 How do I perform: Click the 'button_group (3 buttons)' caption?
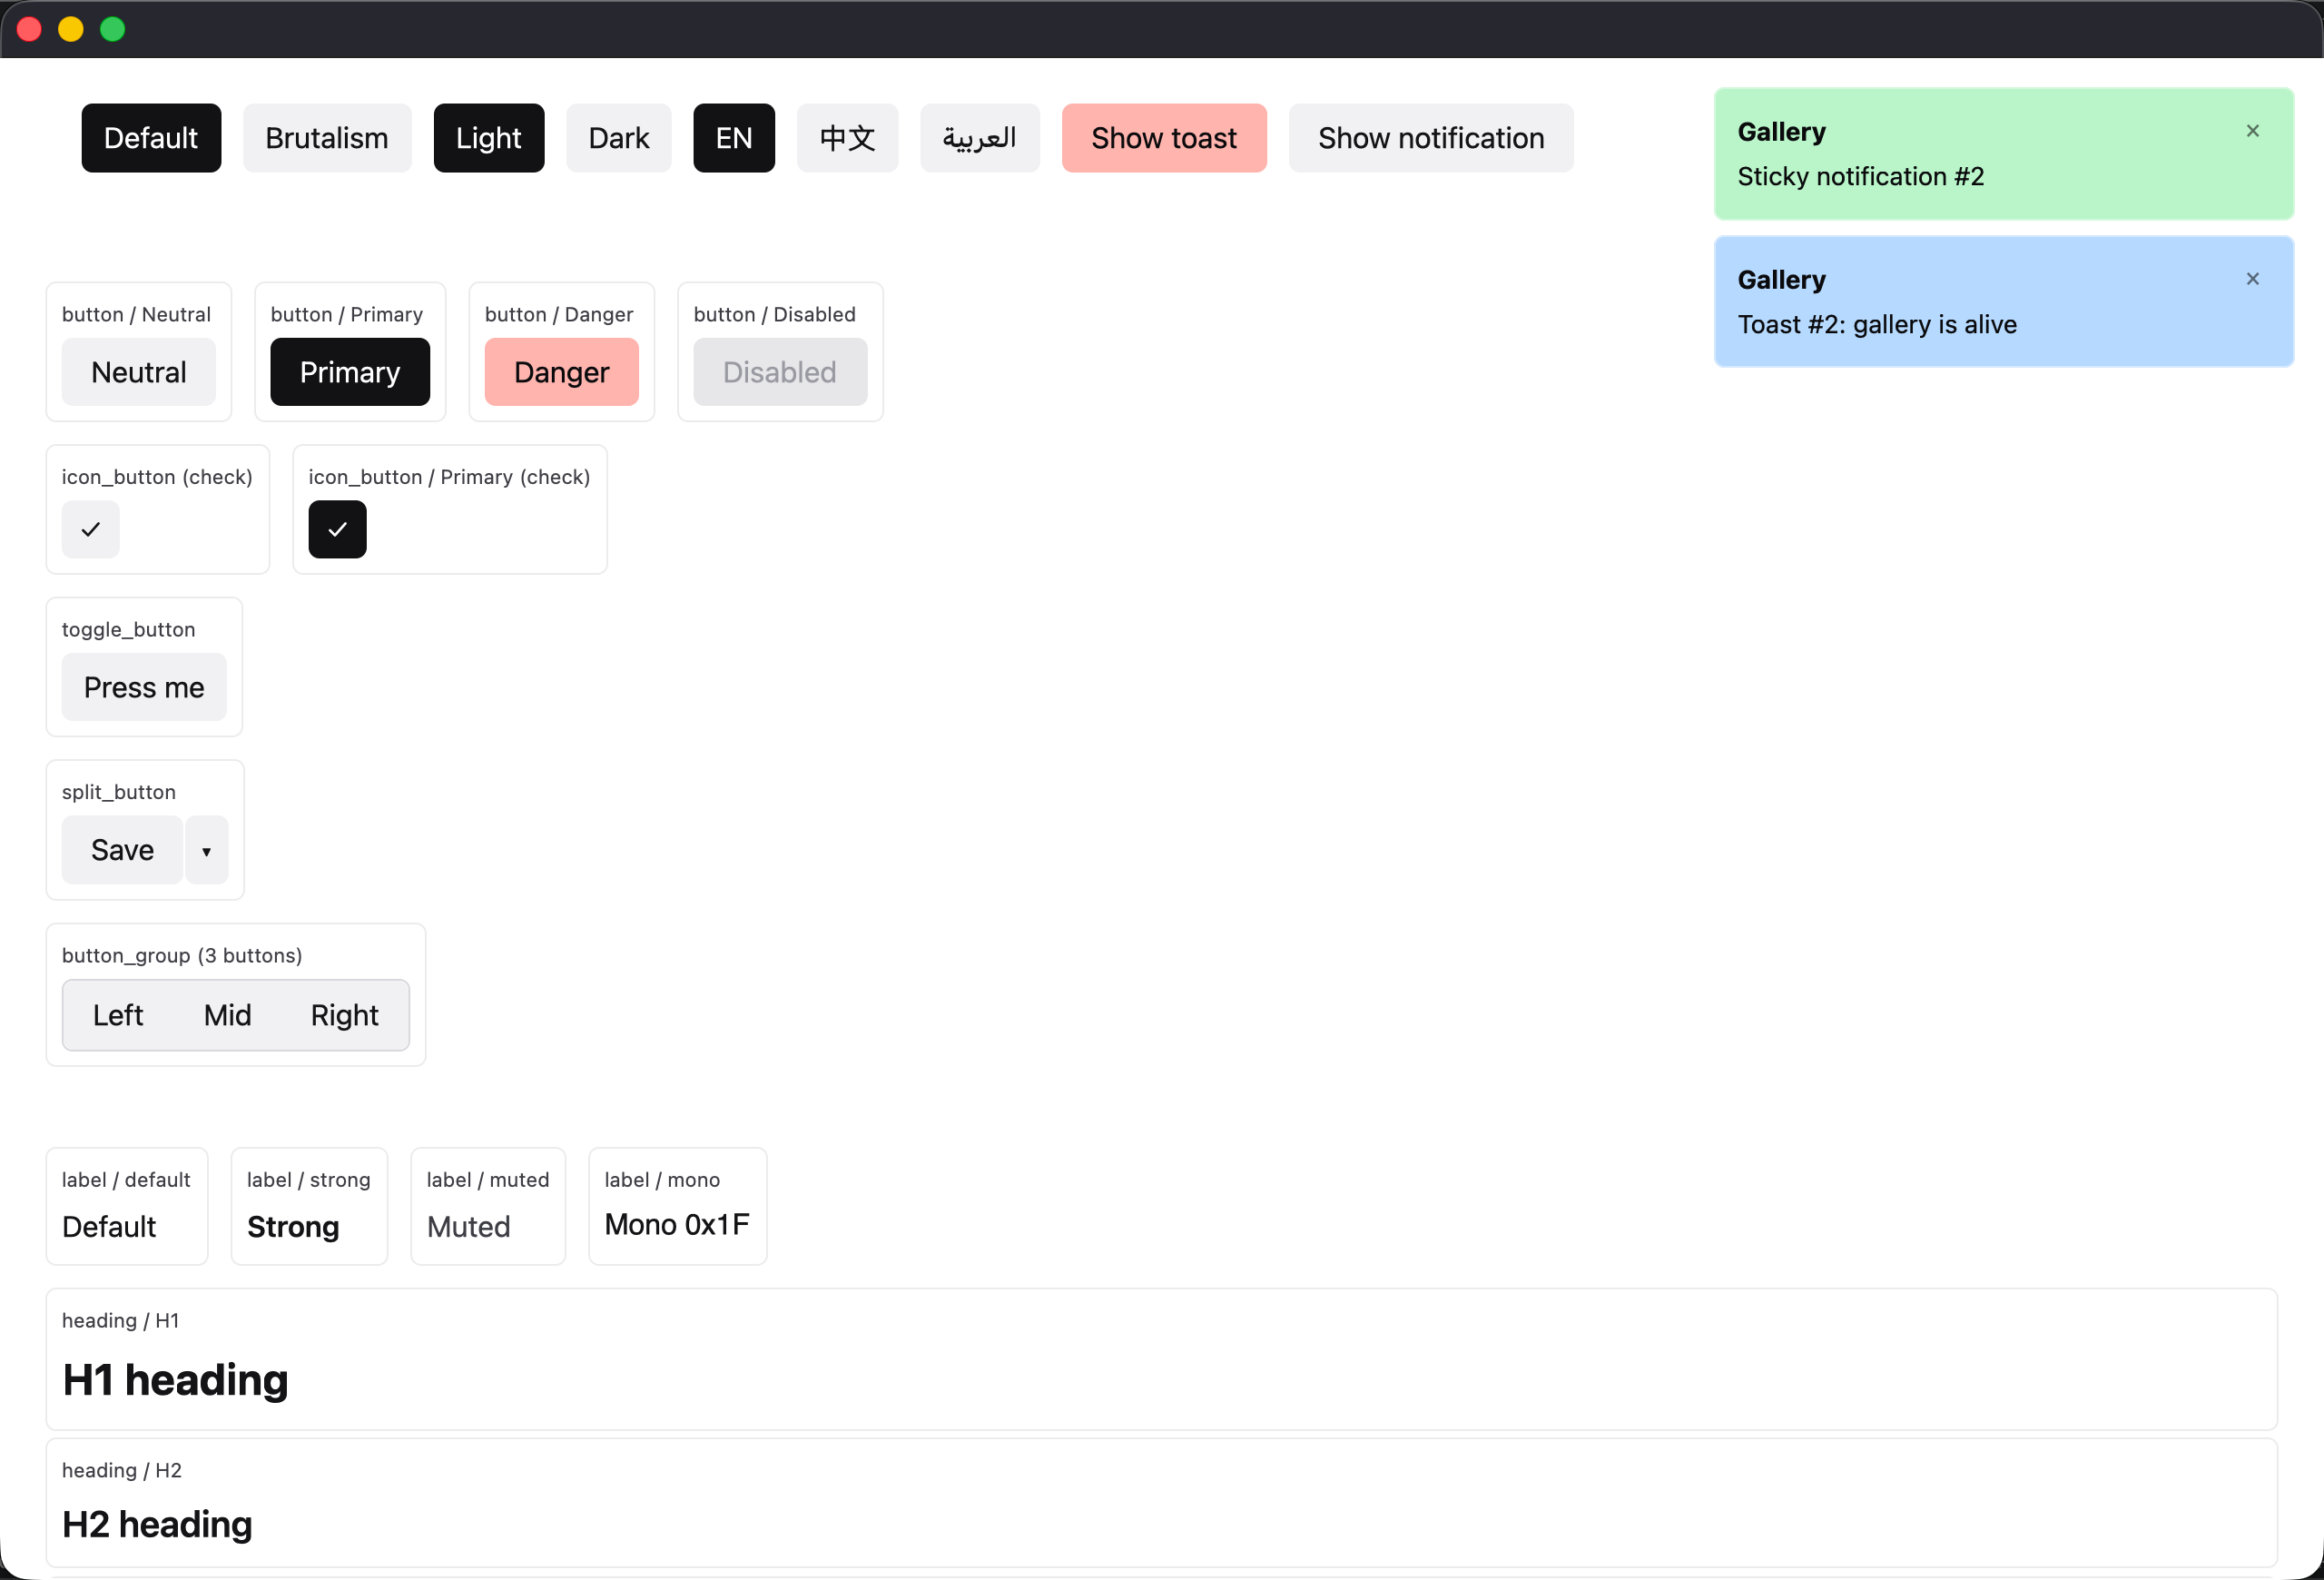(x=182, y=955)
